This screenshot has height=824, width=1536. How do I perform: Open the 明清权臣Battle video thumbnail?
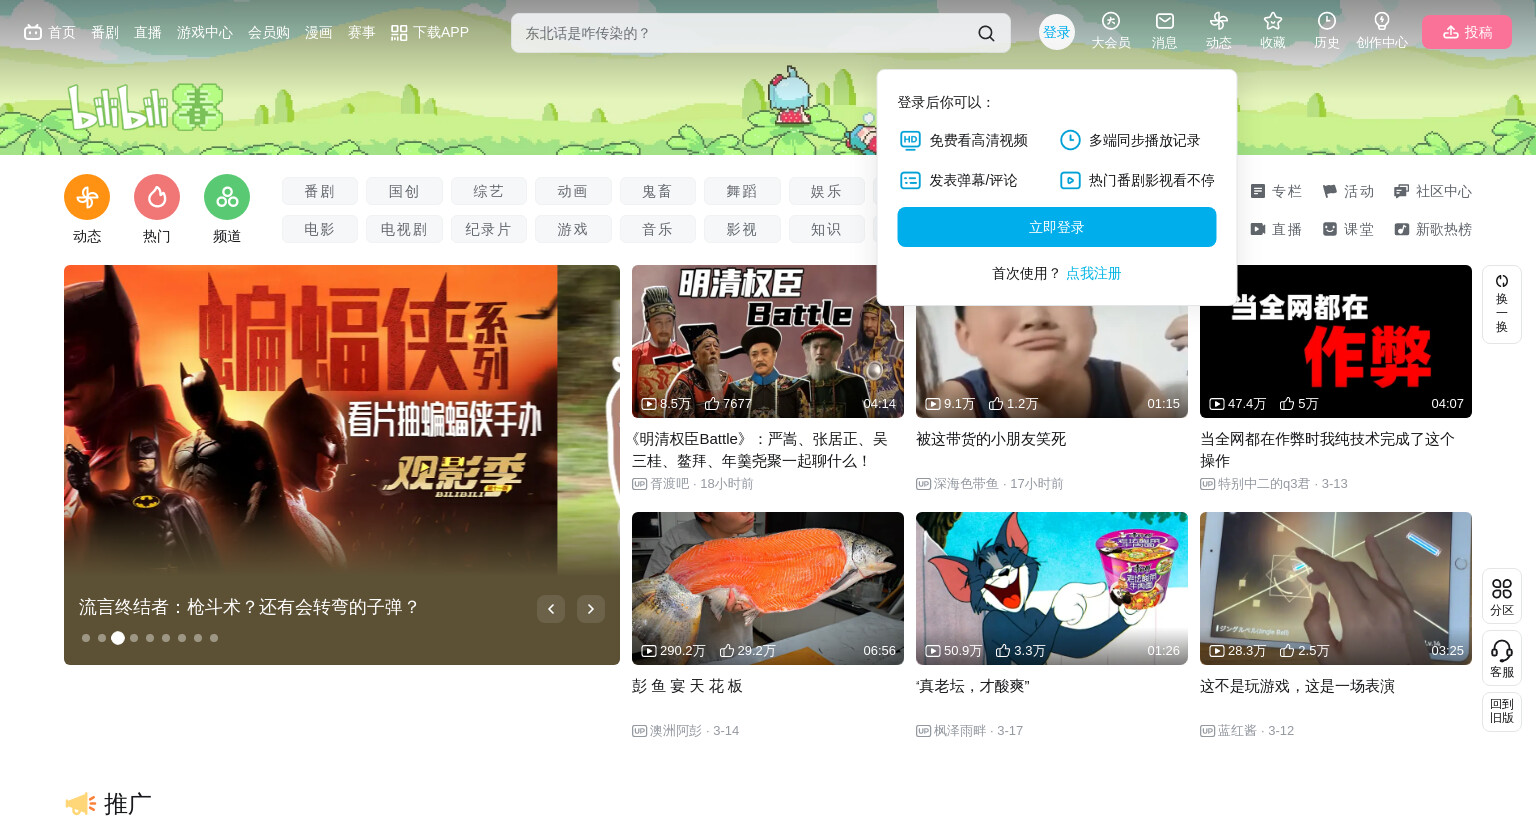point(768,341)
